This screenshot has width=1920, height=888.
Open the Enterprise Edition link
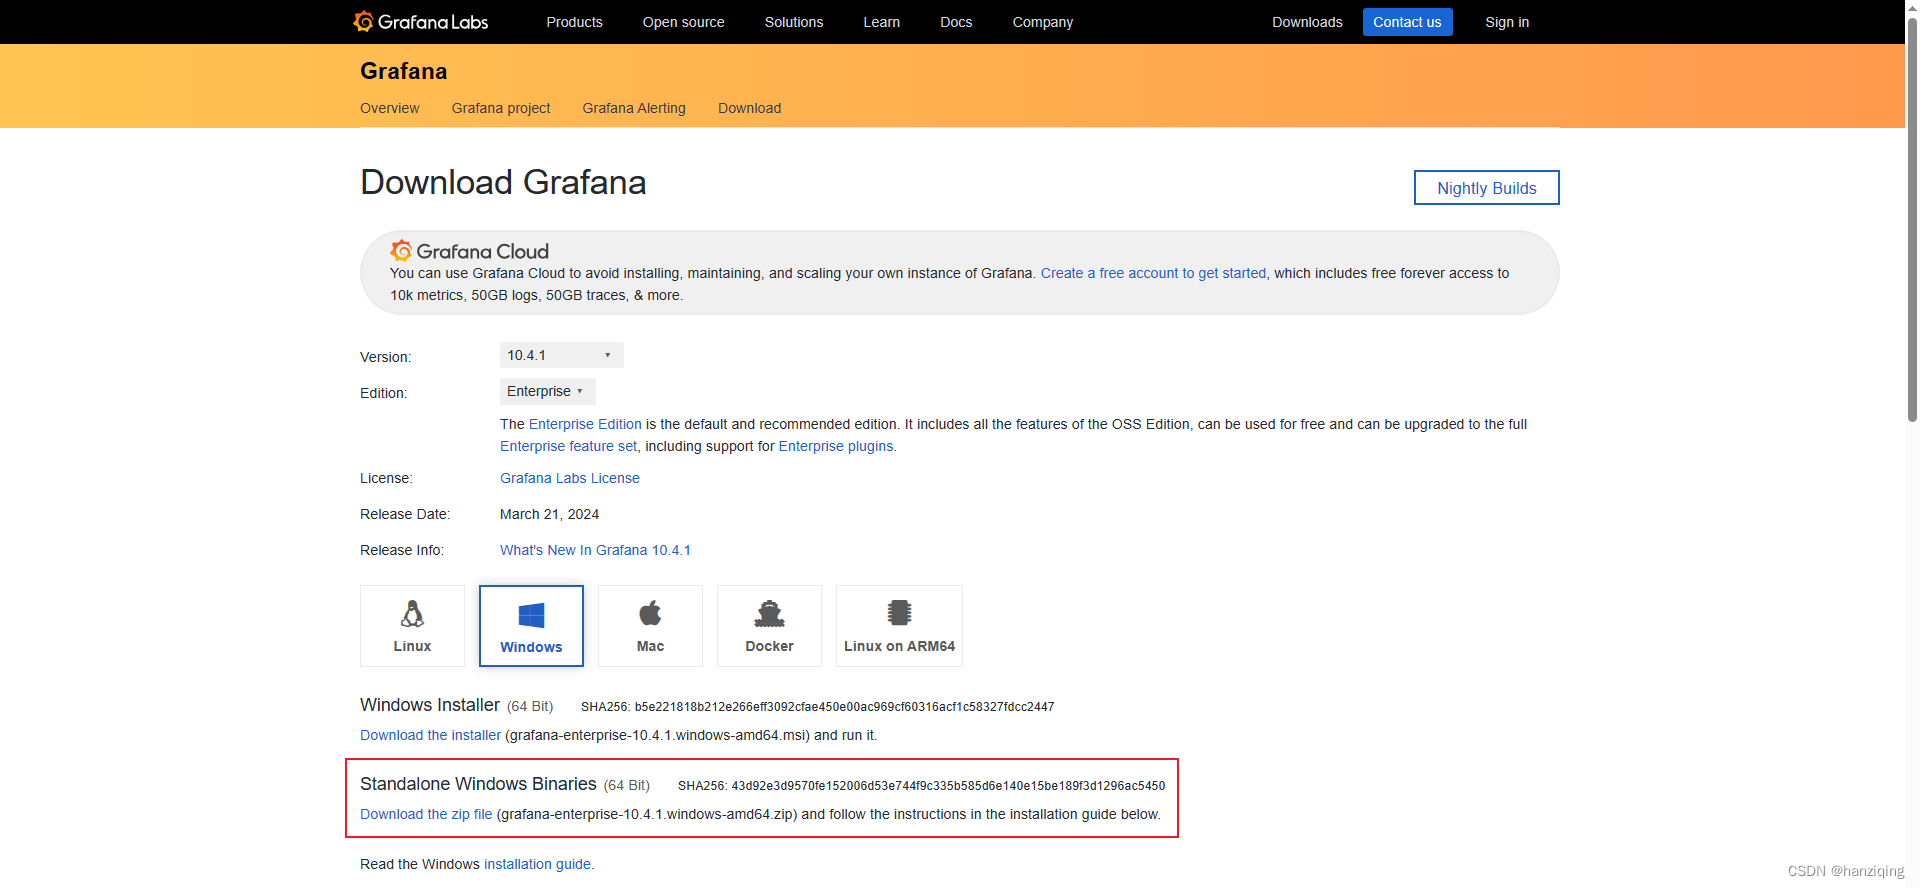(x=585, y=424)
